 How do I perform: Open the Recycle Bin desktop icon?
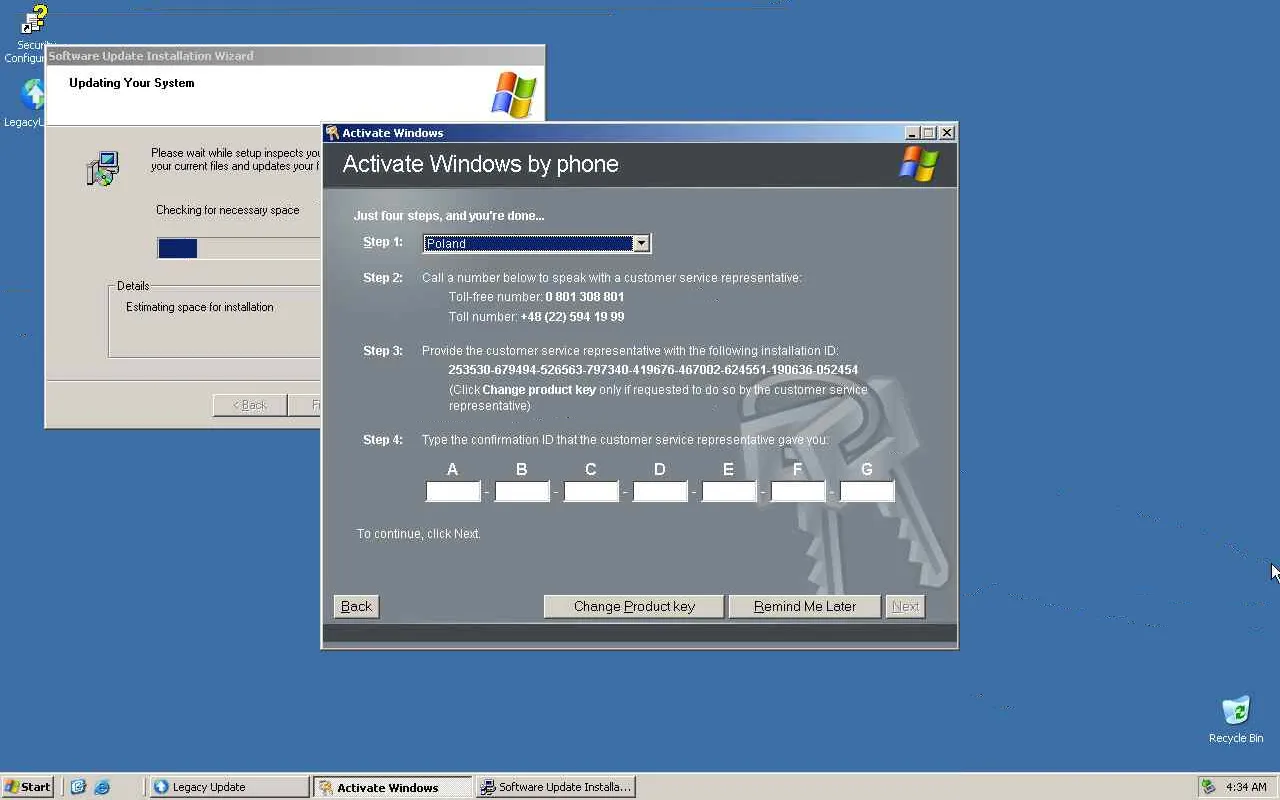(1236, 719)
